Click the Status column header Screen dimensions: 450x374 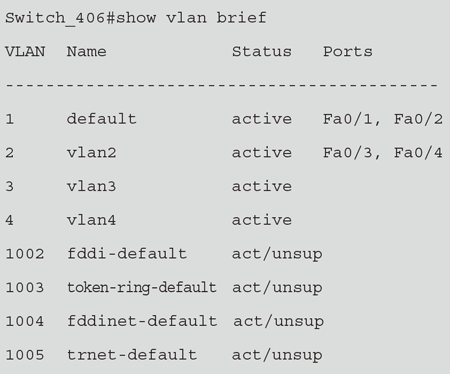click(x=262, y=52)
